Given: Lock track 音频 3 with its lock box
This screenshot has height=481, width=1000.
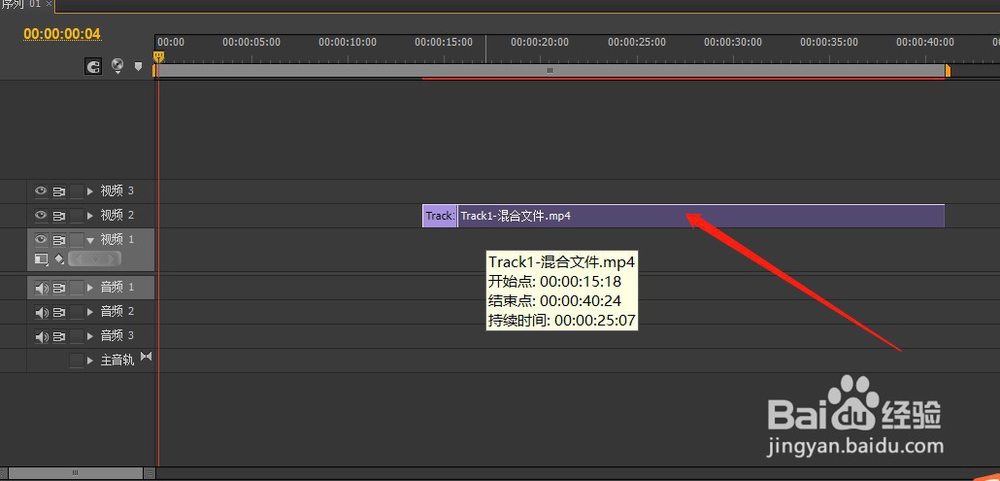Looking at the screenshot, I should point(77,336).
